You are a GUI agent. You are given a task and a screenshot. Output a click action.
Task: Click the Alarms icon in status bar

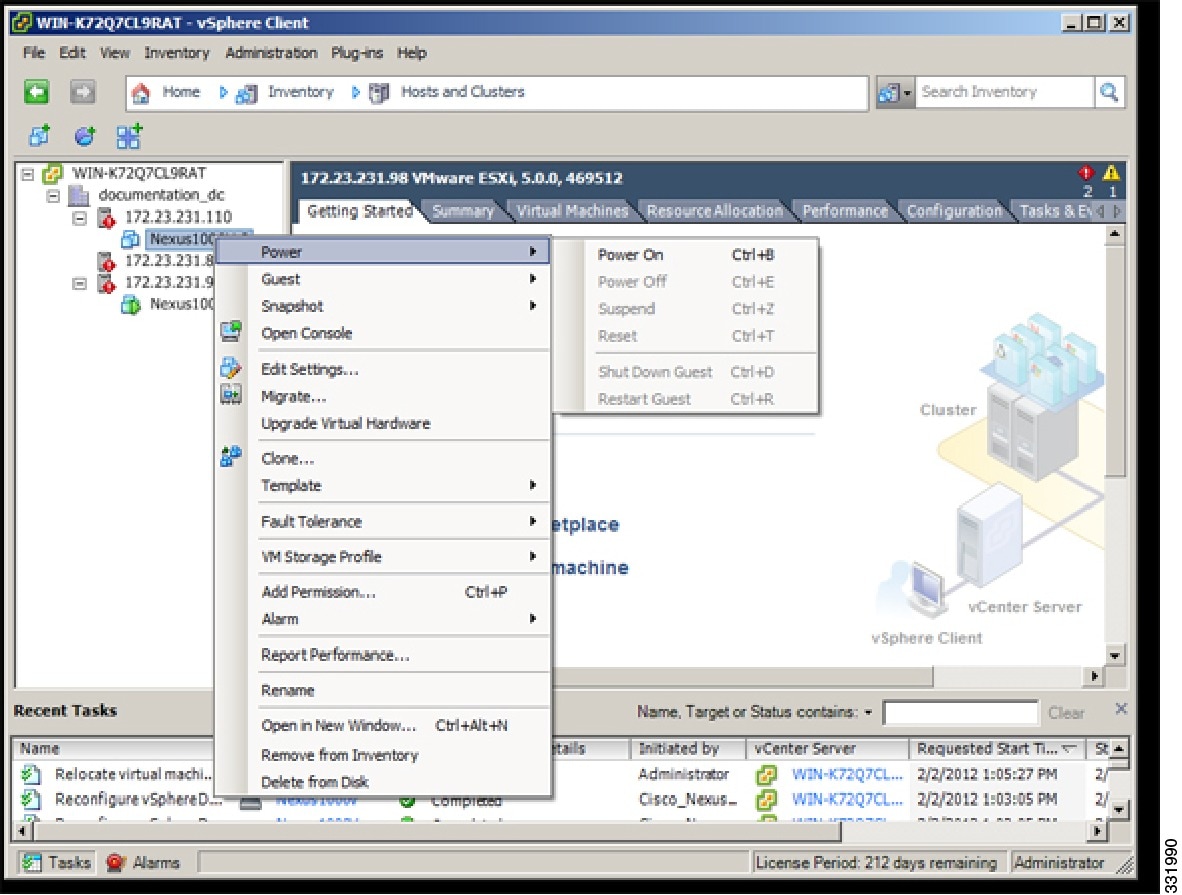(115, 862)
